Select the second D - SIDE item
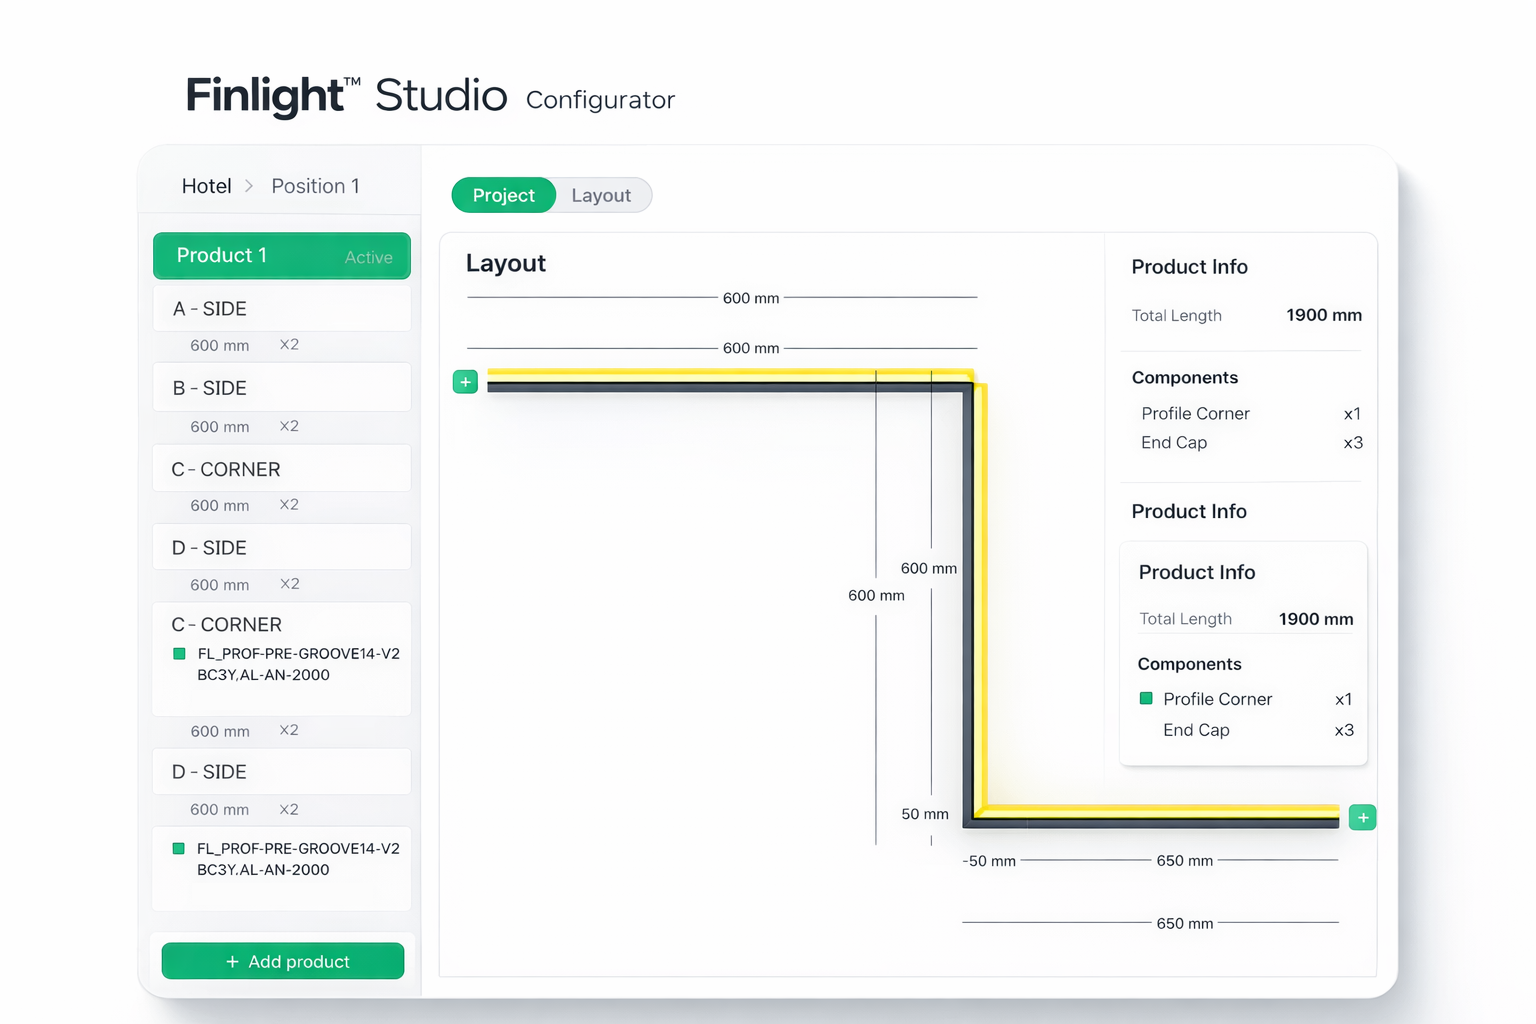The height and width of the screenshot is (1024, 1536). tap(282, 772)
